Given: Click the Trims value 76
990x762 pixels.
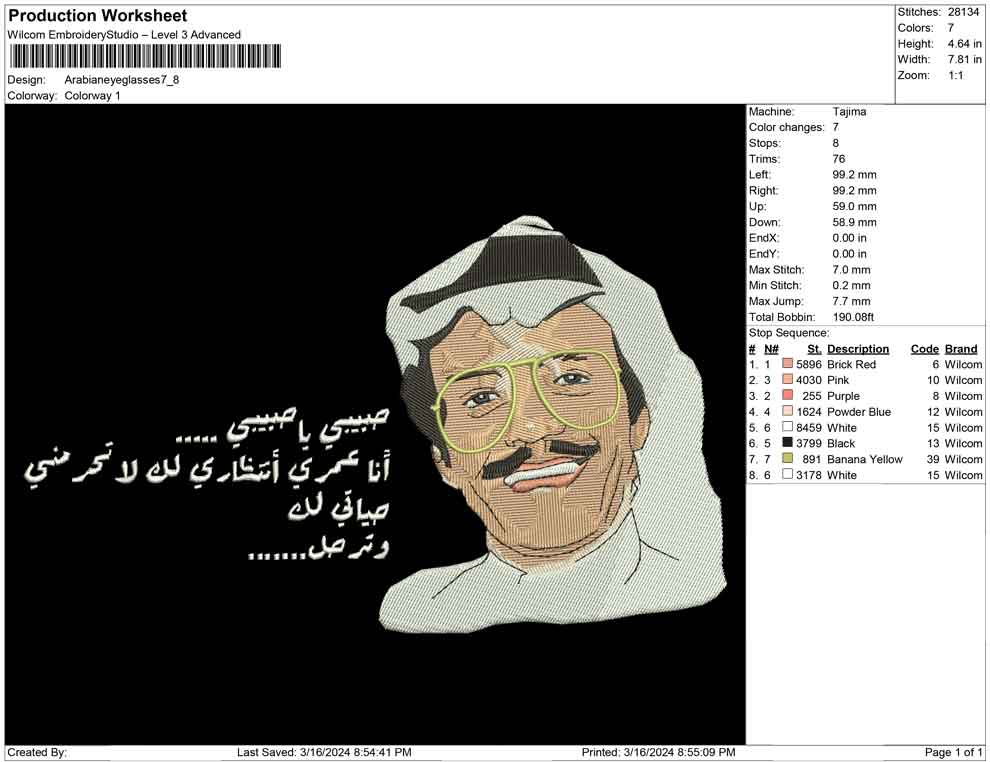Looking at the screenshot, I should (838, 159).
